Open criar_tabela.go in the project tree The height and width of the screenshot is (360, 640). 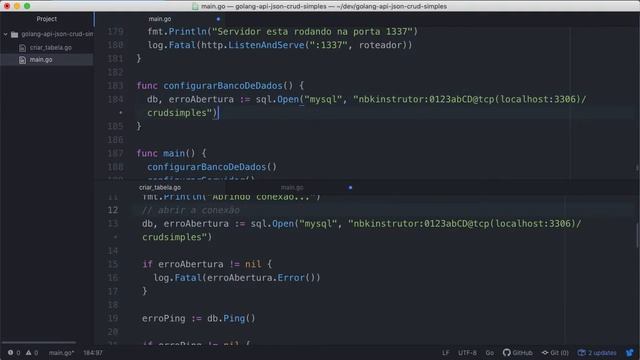[51, 47]
